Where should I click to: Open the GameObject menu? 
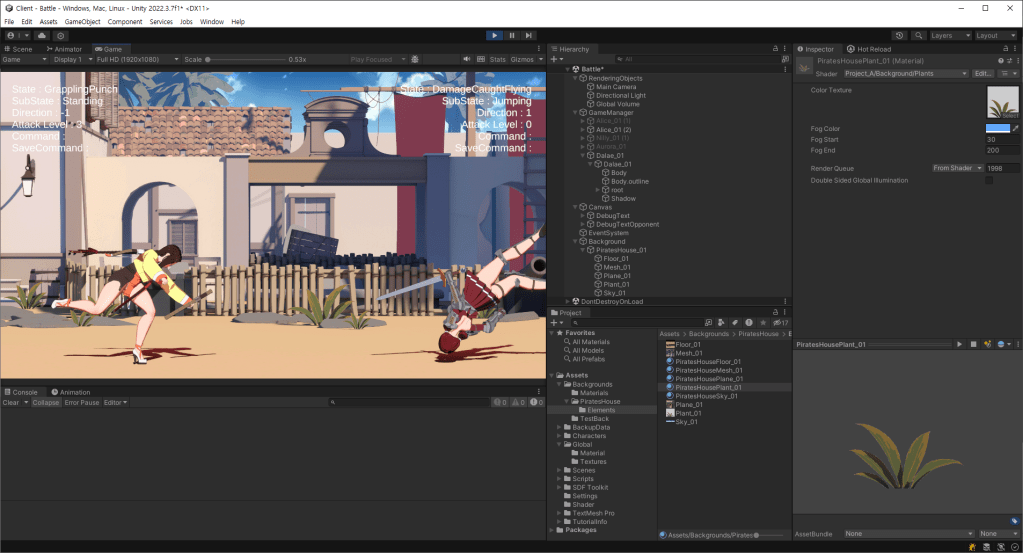tap(82, 21)
